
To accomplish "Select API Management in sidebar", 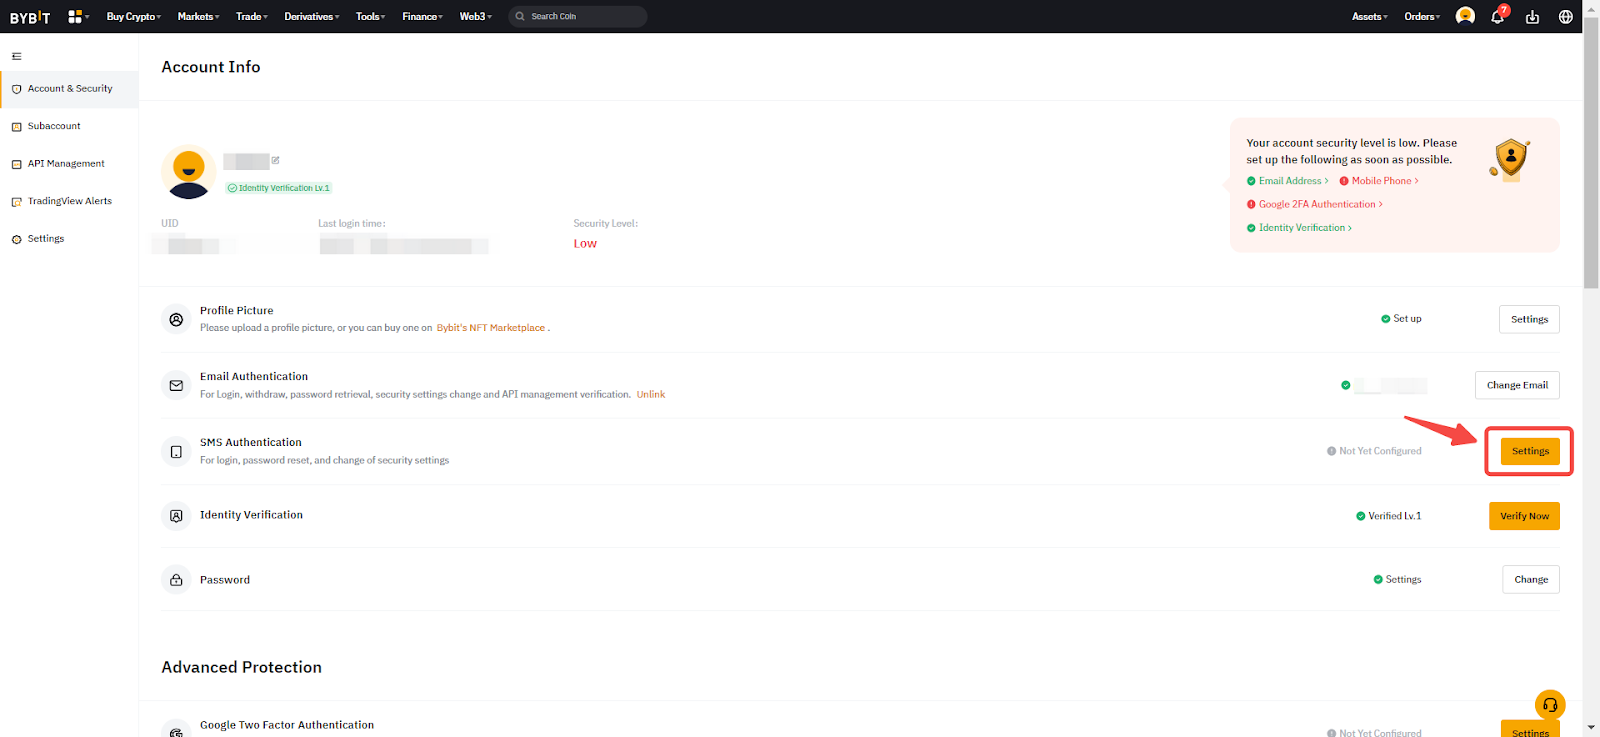I will (x=66, y=164).
